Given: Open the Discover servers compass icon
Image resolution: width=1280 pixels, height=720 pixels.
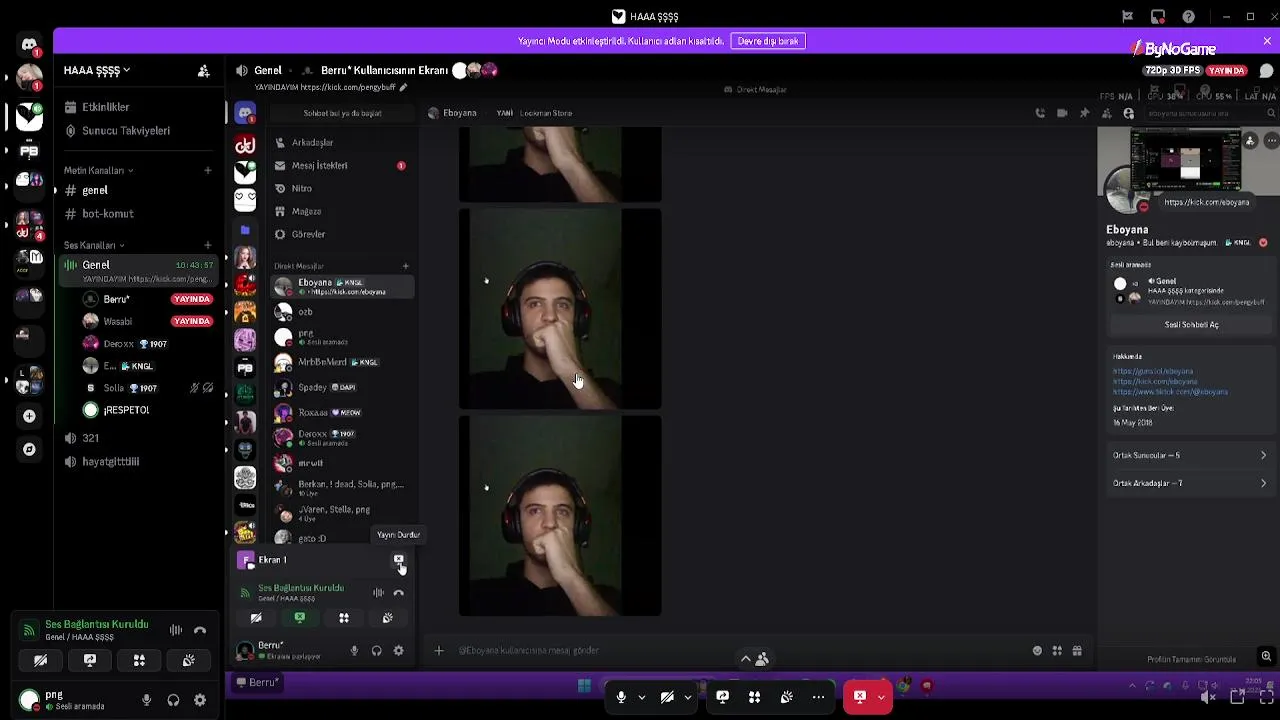Looking at the screenshot, I should 29,449.
